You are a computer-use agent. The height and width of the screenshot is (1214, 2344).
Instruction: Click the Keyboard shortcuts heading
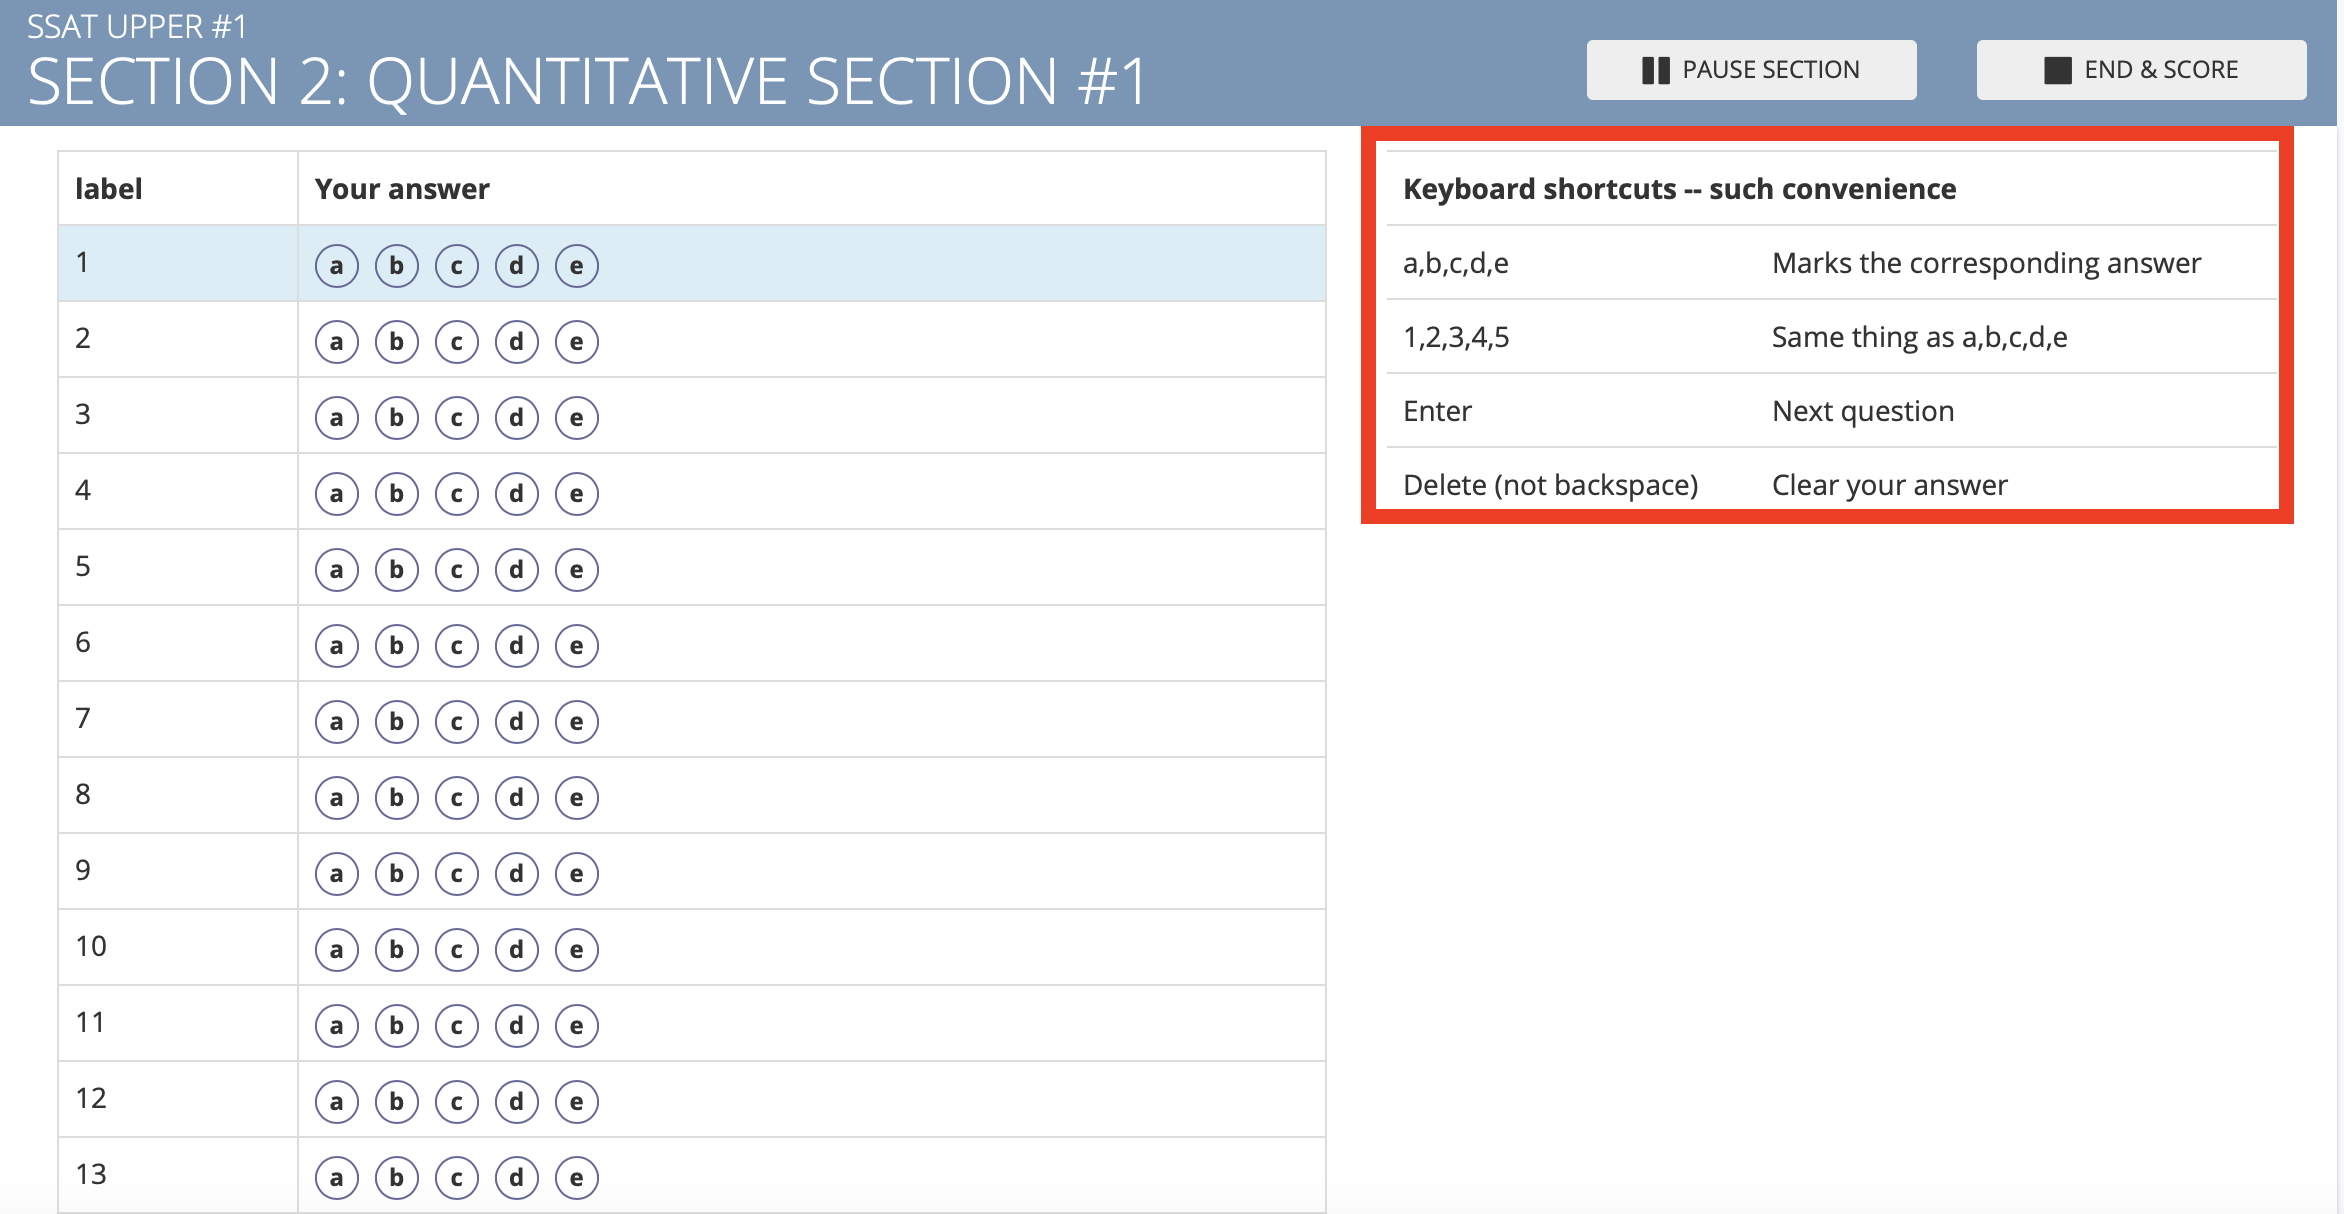pos(1679,189)
